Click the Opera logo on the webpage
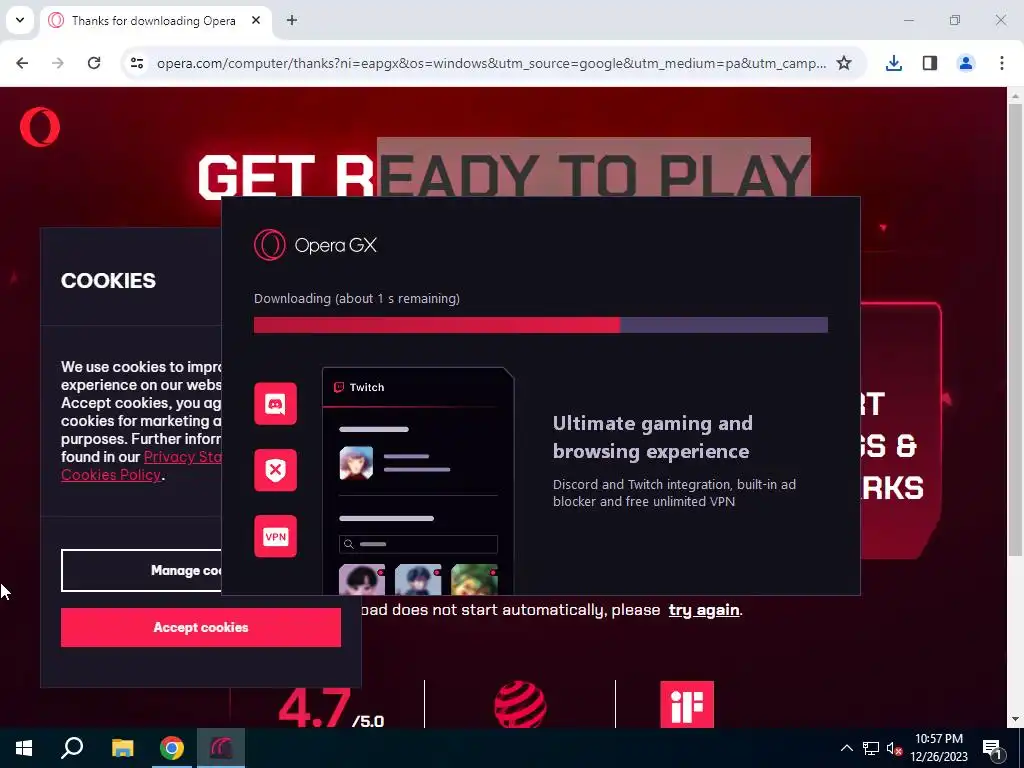This screenshot has height=768, width=1024. pos(40,127)
